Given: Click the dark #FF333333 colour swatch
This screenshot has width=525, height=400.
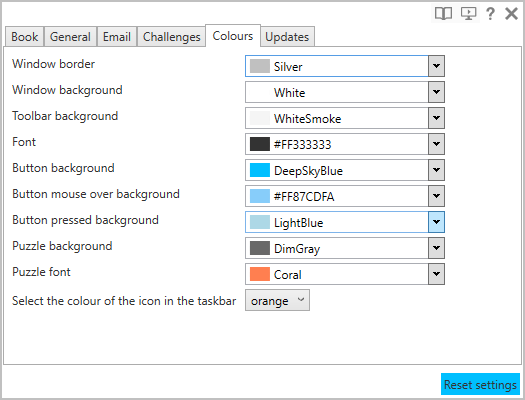Looking at the screenshot, I should [259, 144].
